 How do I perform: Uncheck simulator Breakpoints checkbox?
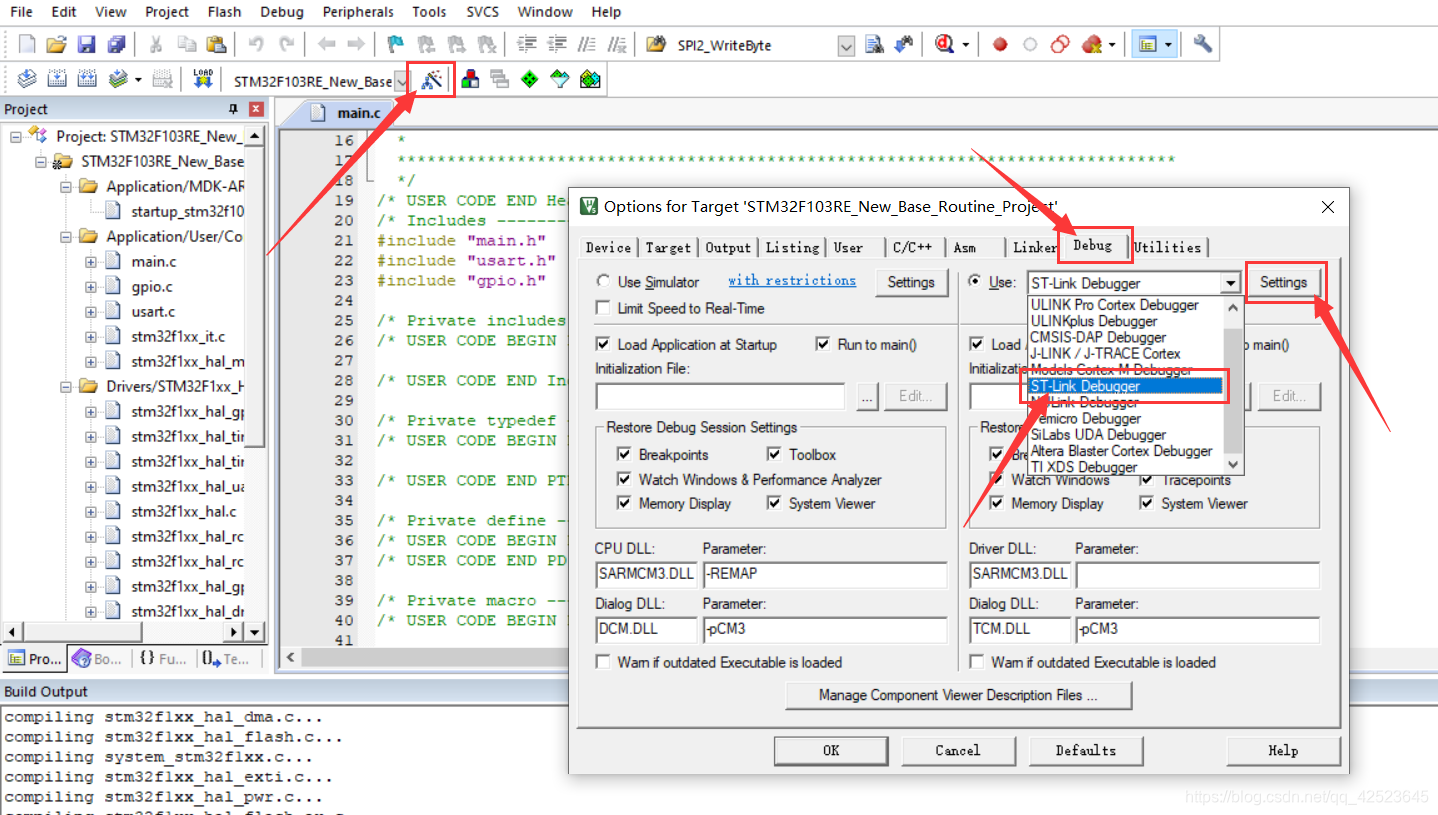click(625, 454)
